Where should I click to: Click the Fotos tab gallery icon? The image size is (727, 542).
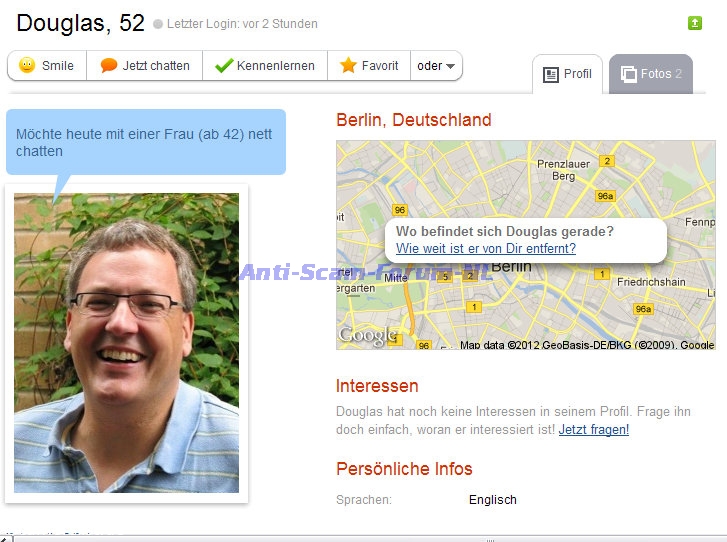[628, 74]
